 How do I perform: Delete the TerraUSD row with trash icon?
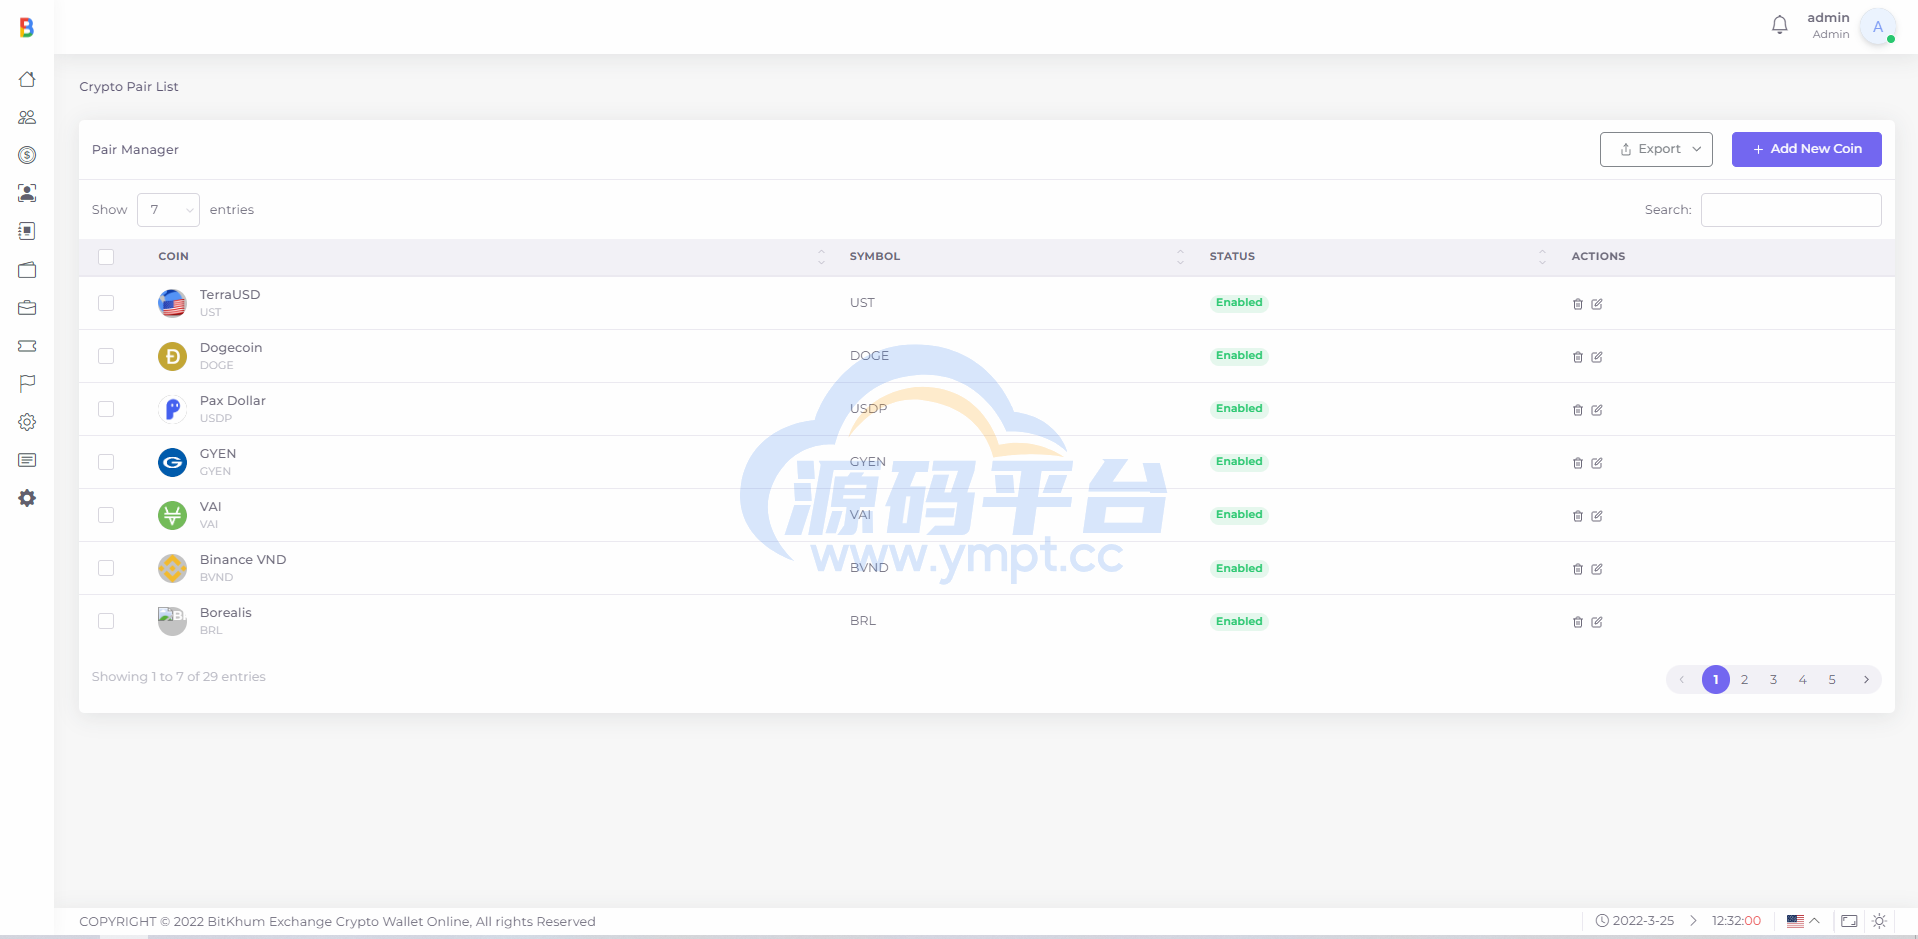(x=1578, y=304)
